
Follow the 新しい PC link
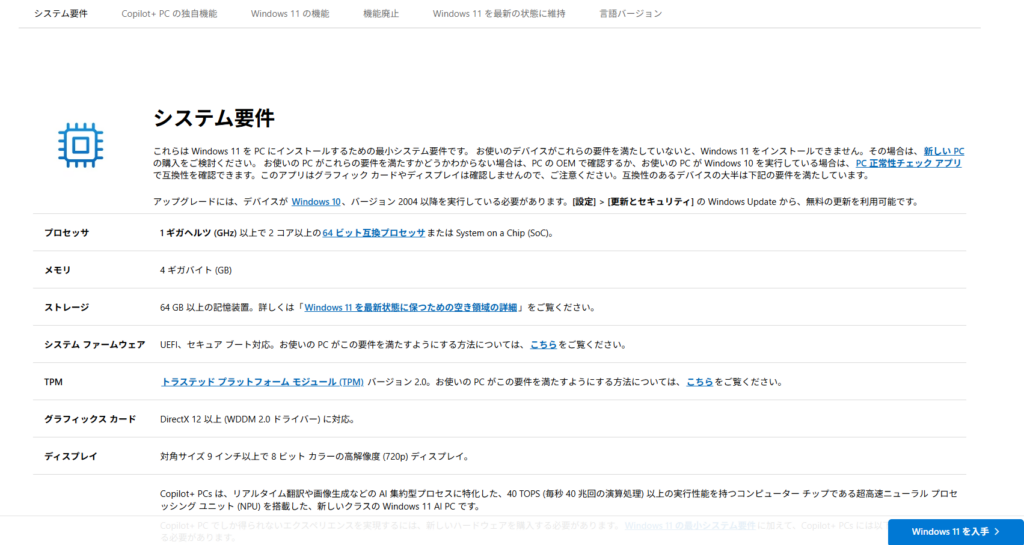click(x=943, y=150)
